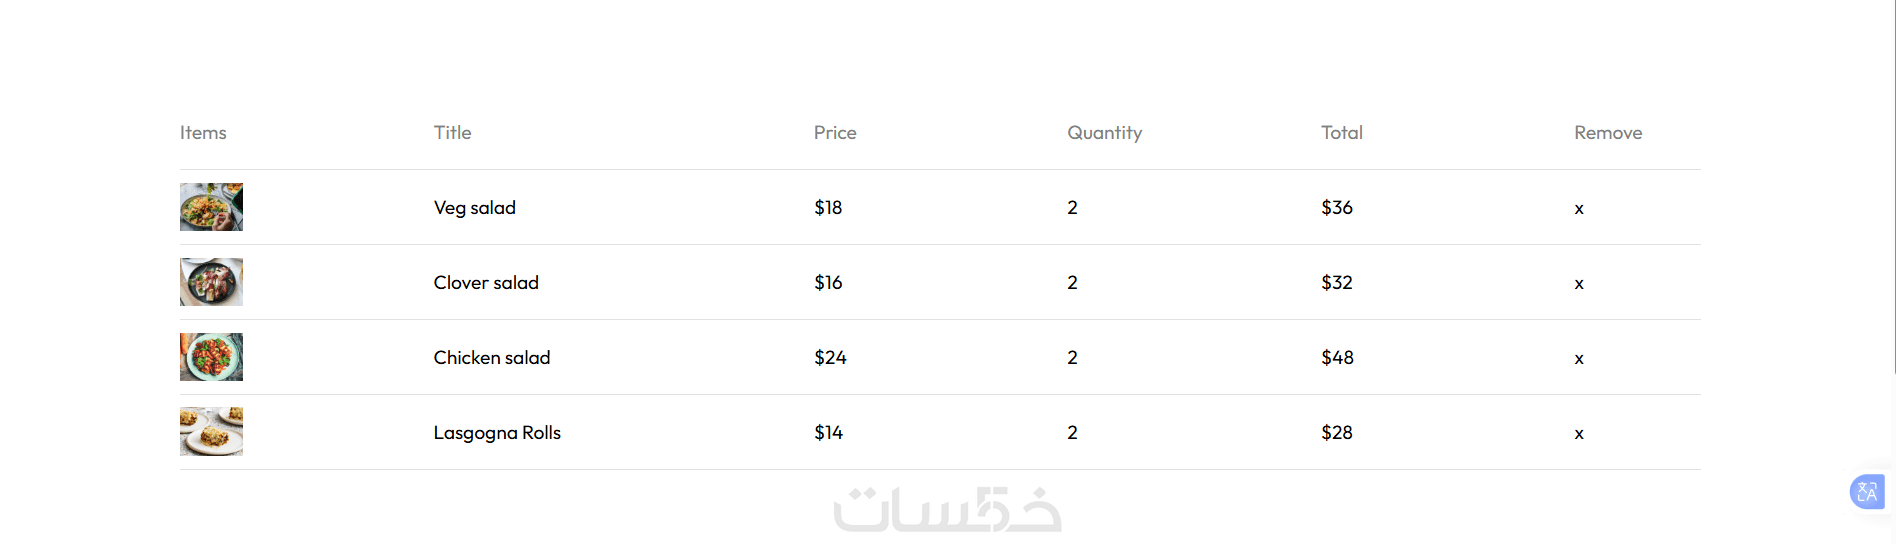The width and height of the screenshot is (1896, 544).
Task: Click the Remove column header
Action: click(x=1608, y=133)
